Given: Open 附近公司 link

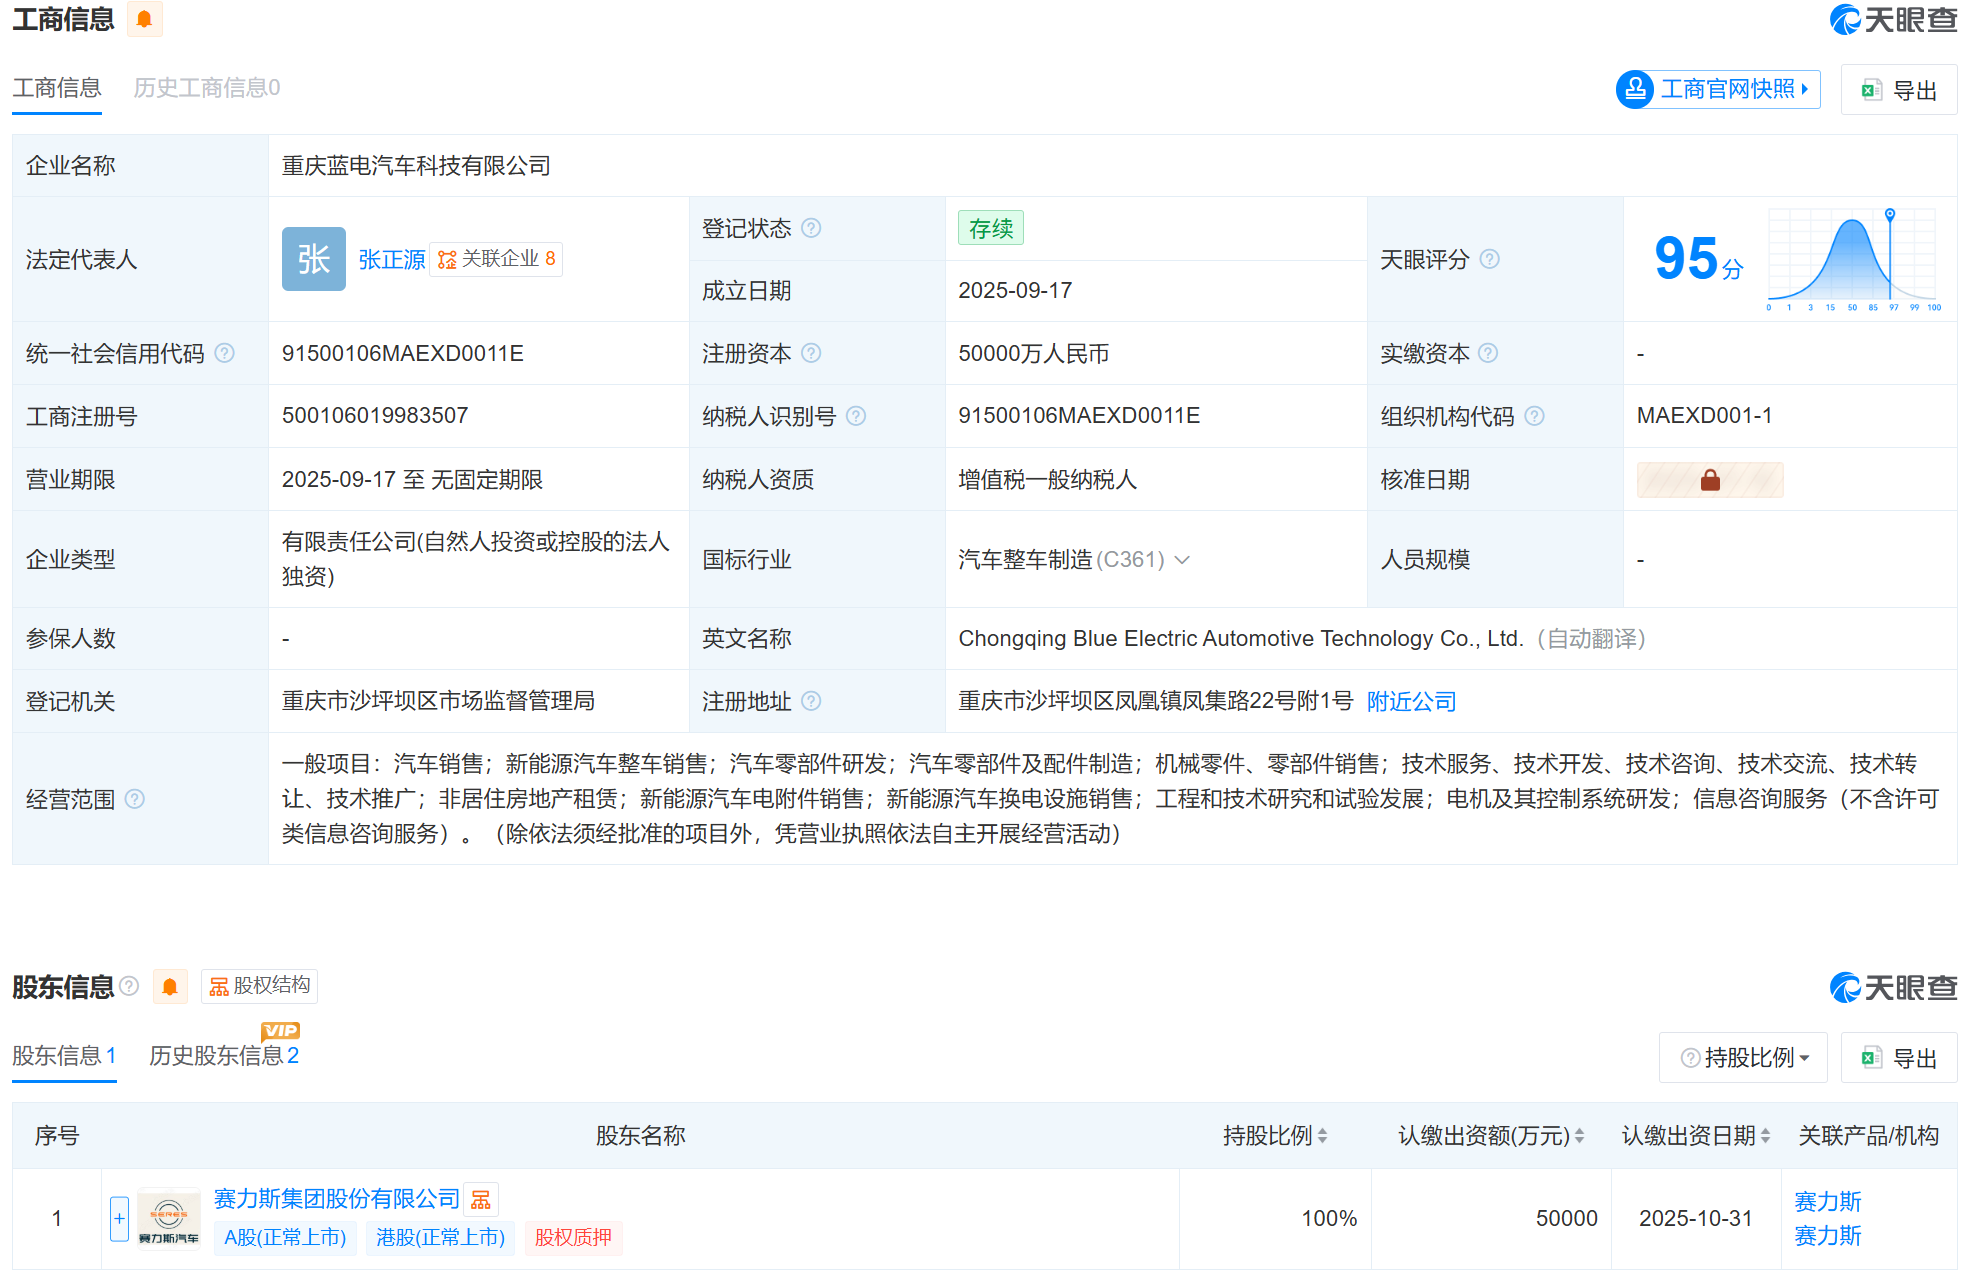Looking at the screenshot, I should (1411, 701).
